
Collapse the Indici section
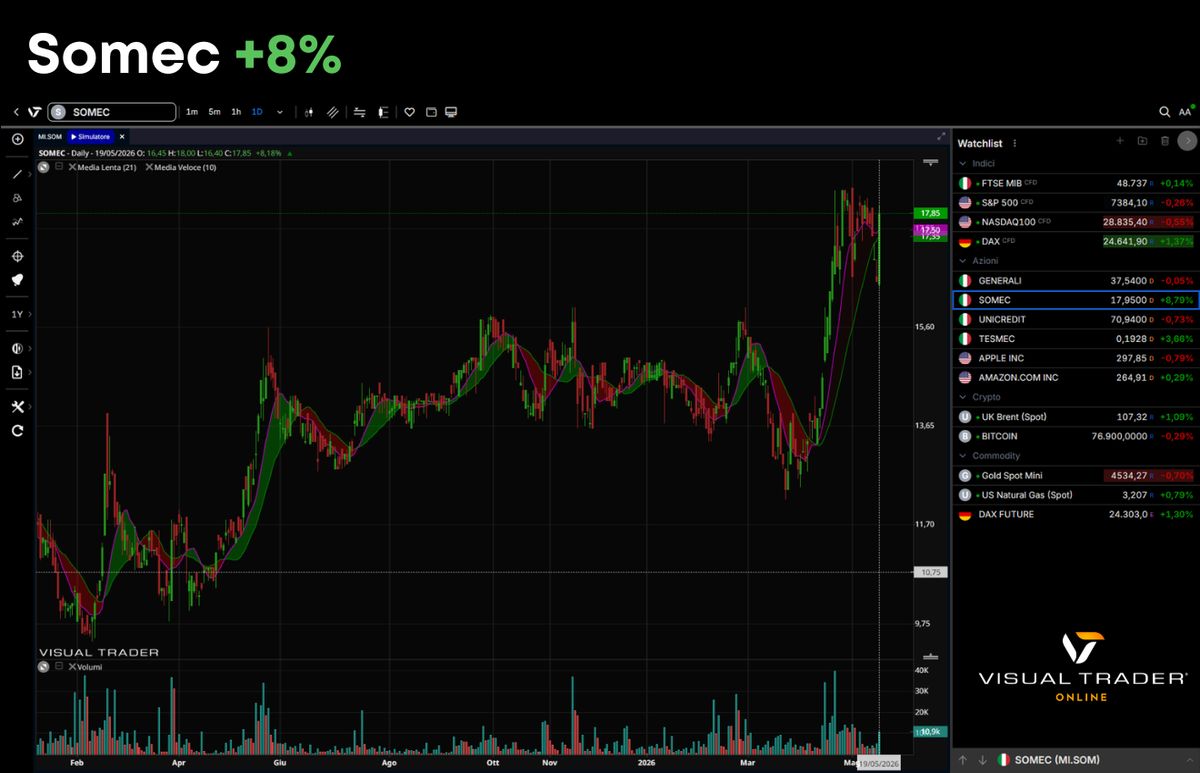pyautogui.click(x=964, y=163)
